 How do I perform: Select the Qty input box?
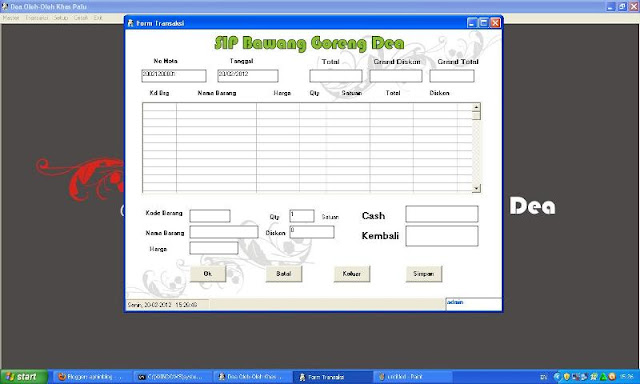point(302,216)
